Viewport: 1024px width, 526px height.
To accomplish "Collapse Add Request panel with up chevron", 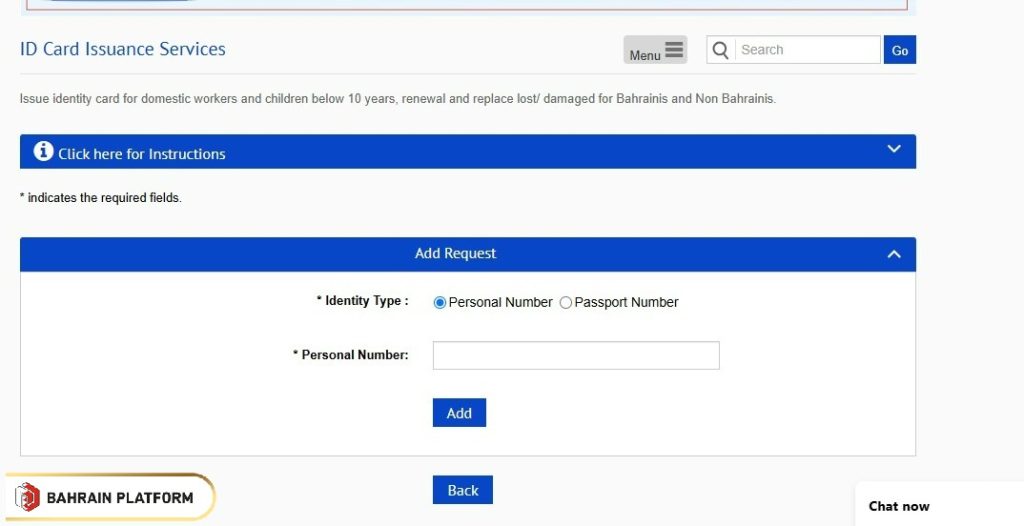I will 894,255.
